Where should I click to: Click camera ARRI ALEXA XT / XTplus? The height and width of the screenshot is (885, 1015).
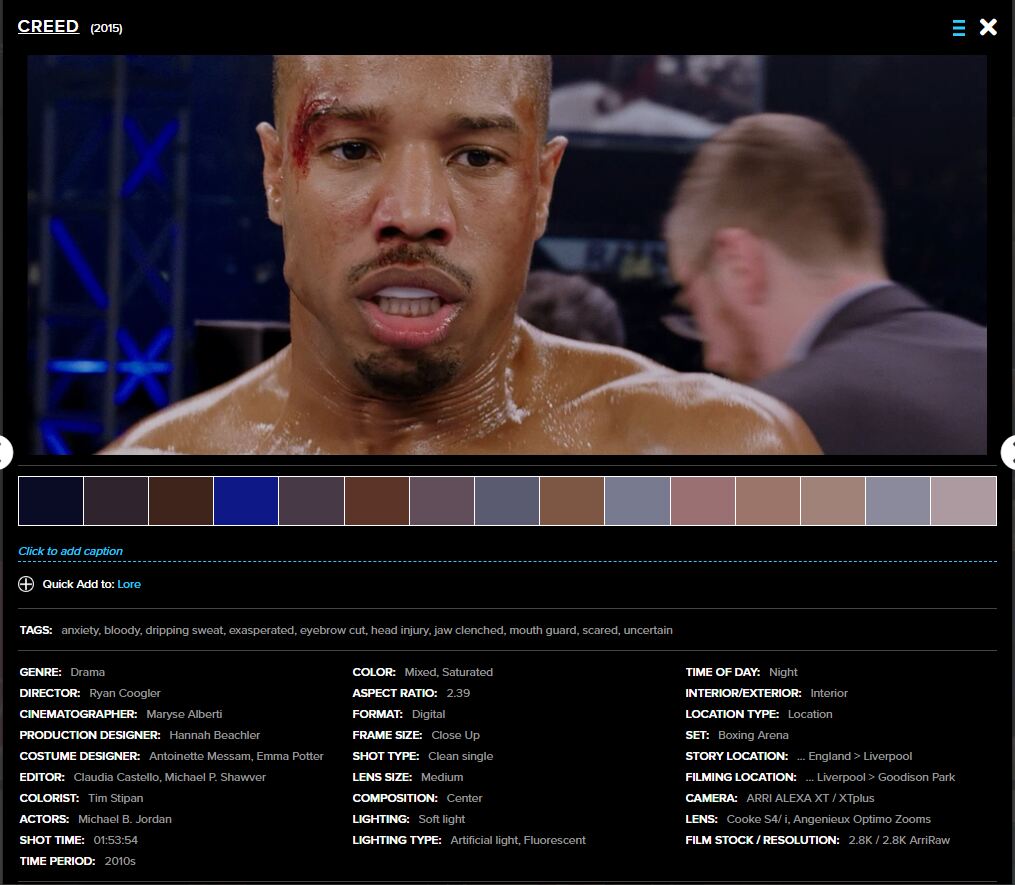[x=810, y=798]
